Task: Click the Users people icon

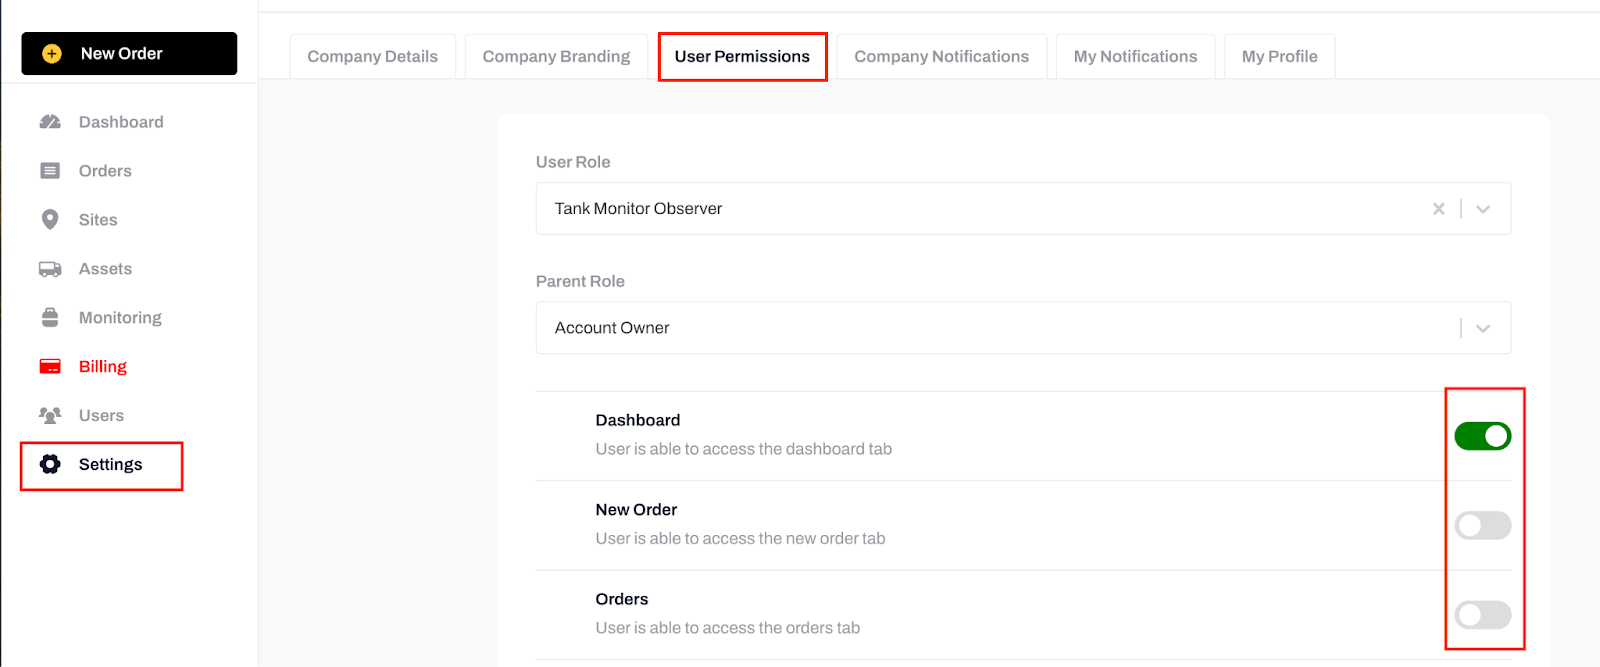Action: 50,415
